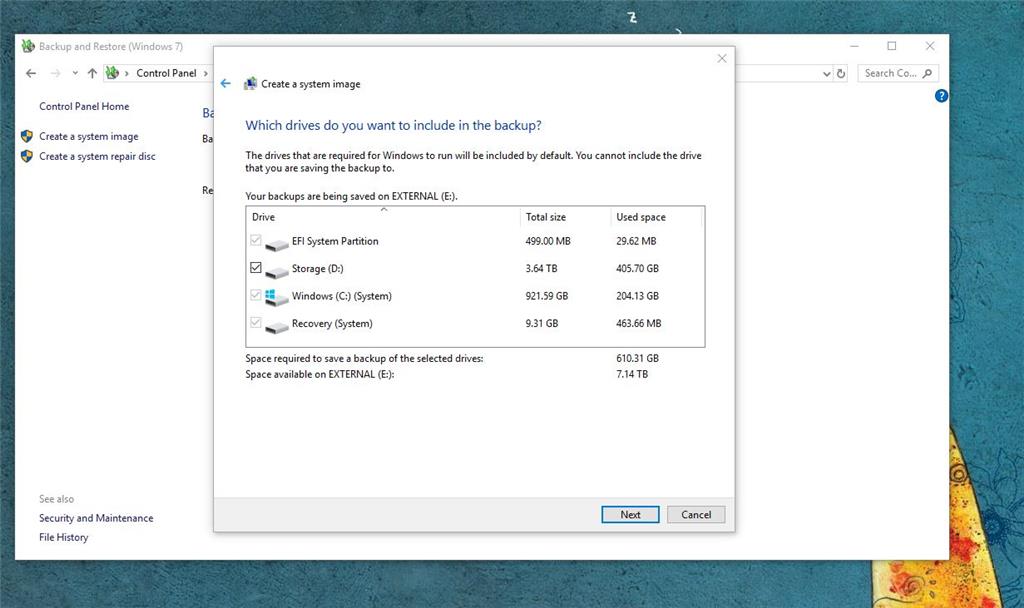Uncheck the Storage (D:) checkbox
The height and width of the screenshot is (608, 1024).
click(255, 268)
